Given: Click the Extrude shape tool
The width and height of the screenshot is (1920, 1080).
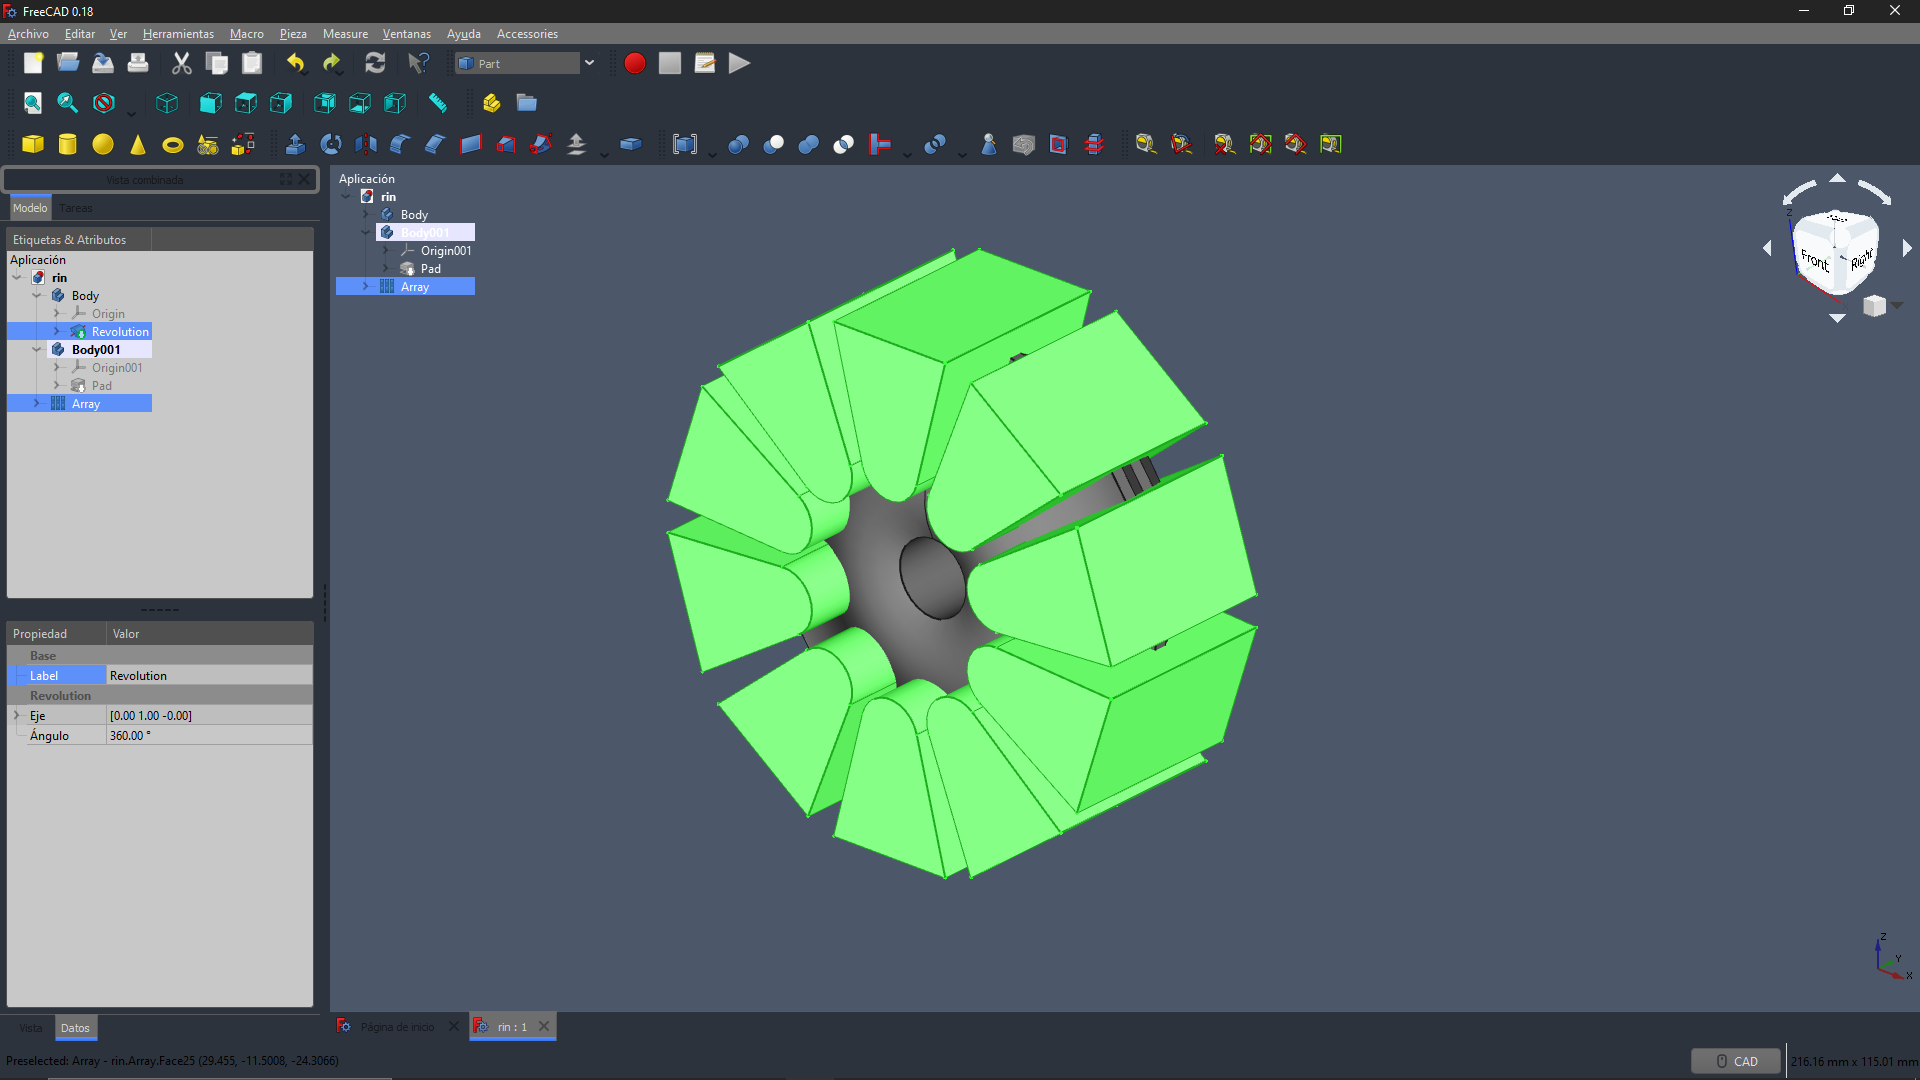Looking at the screenshot, I should pyautogui.click(x=295, y=144).
